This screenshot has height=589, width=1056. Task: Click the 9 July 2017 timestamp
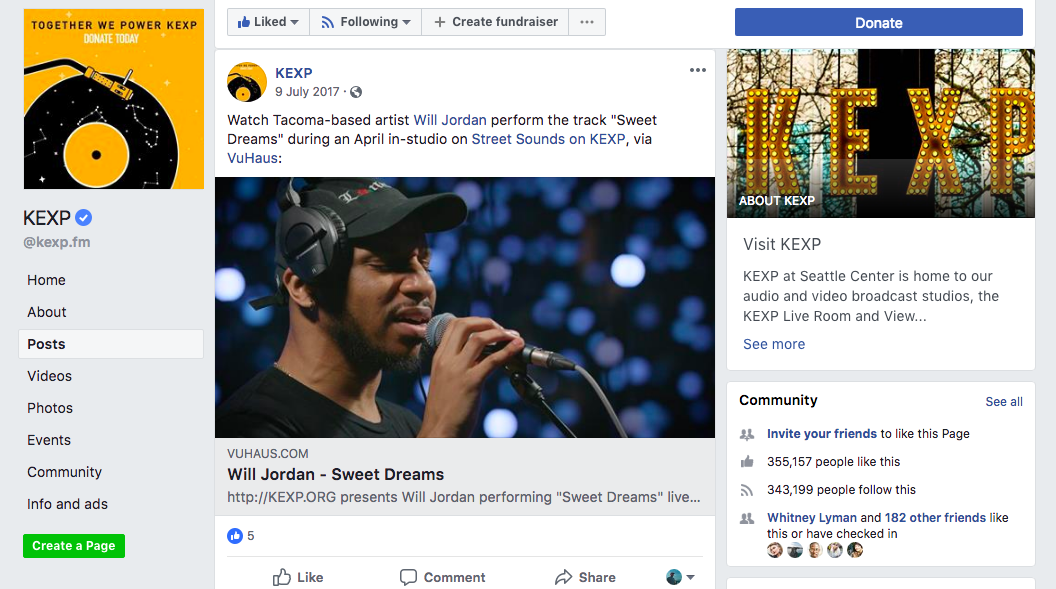point(307,92)
